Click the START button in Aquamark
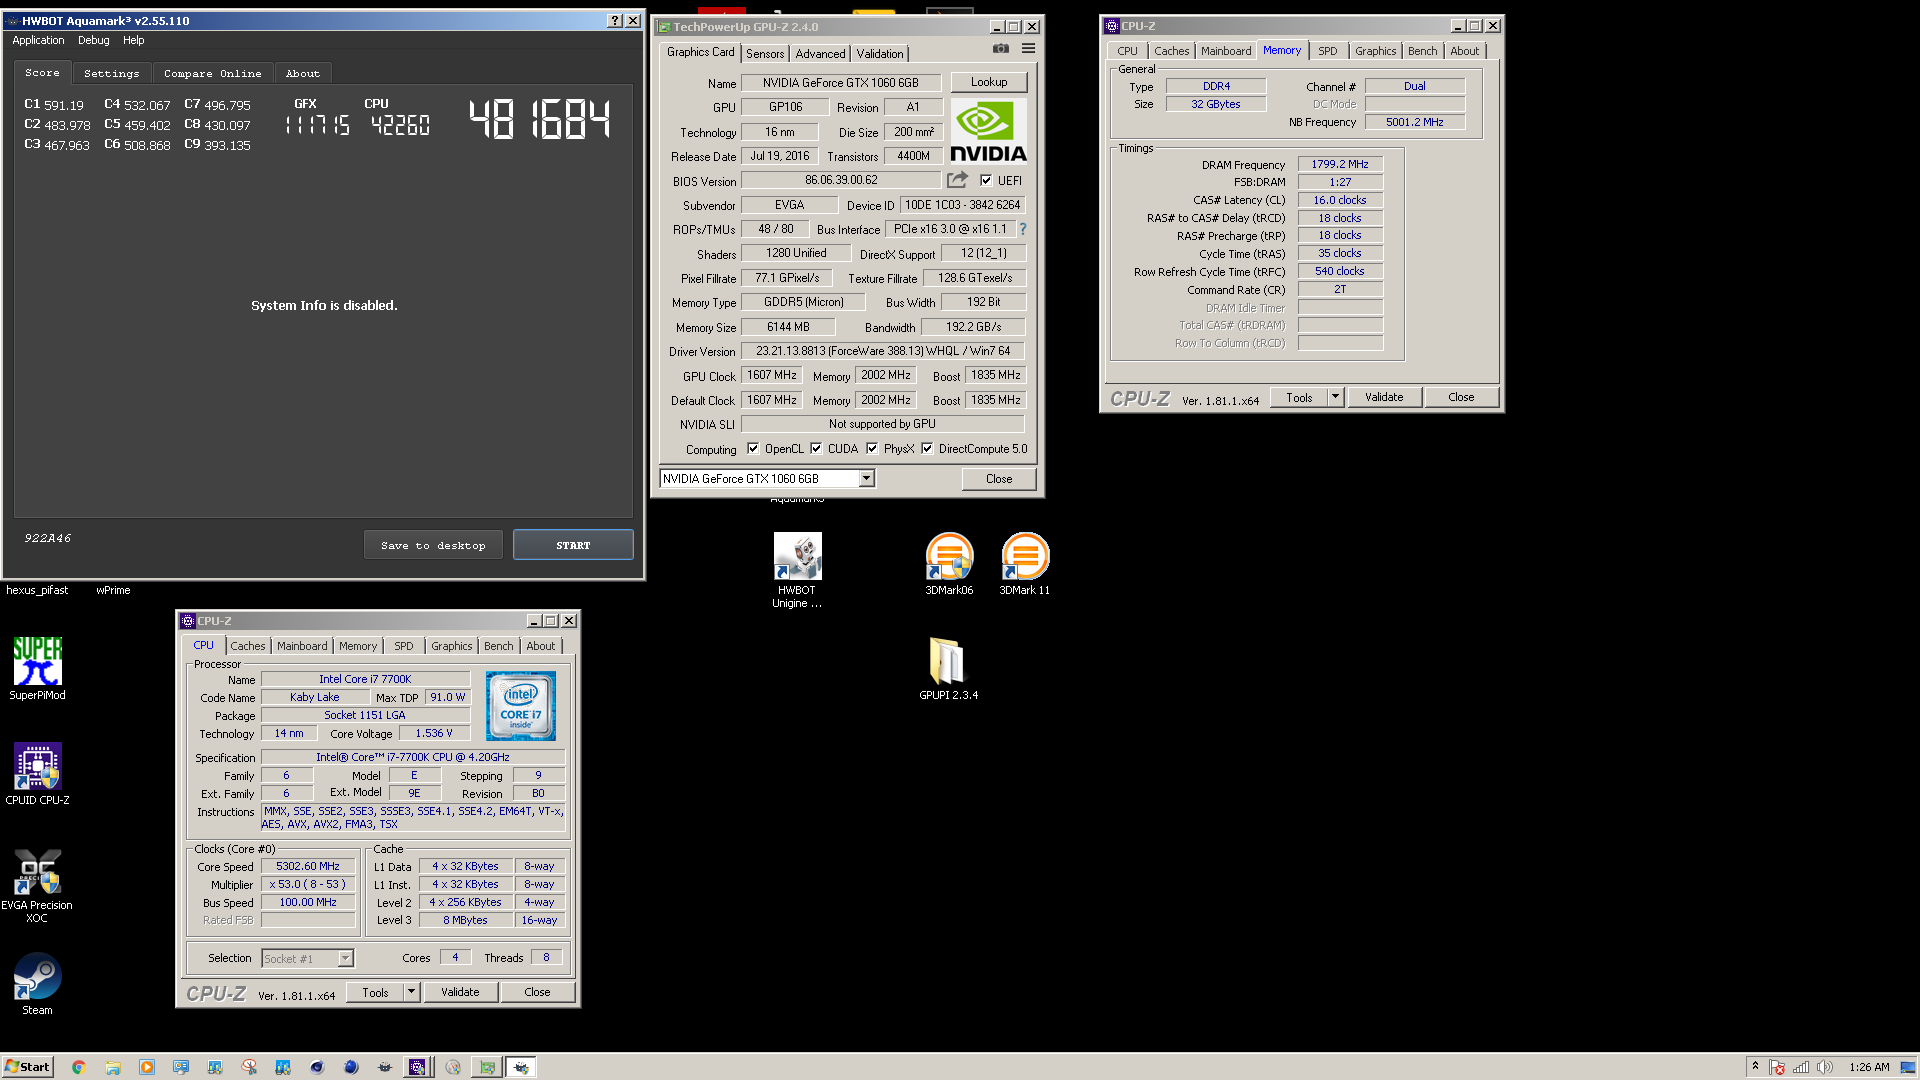1920x1080 pixels. pyautogui.click(x=573, y=545)
